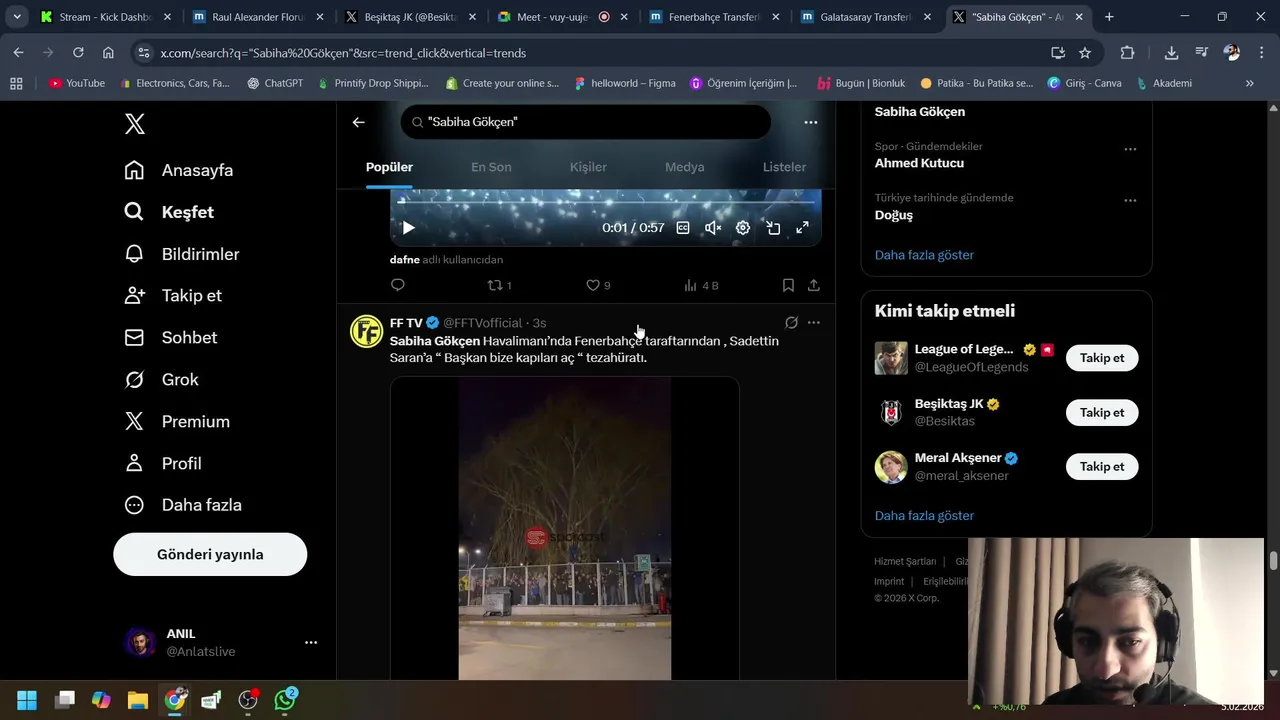View post analytics 4 B

701,285
